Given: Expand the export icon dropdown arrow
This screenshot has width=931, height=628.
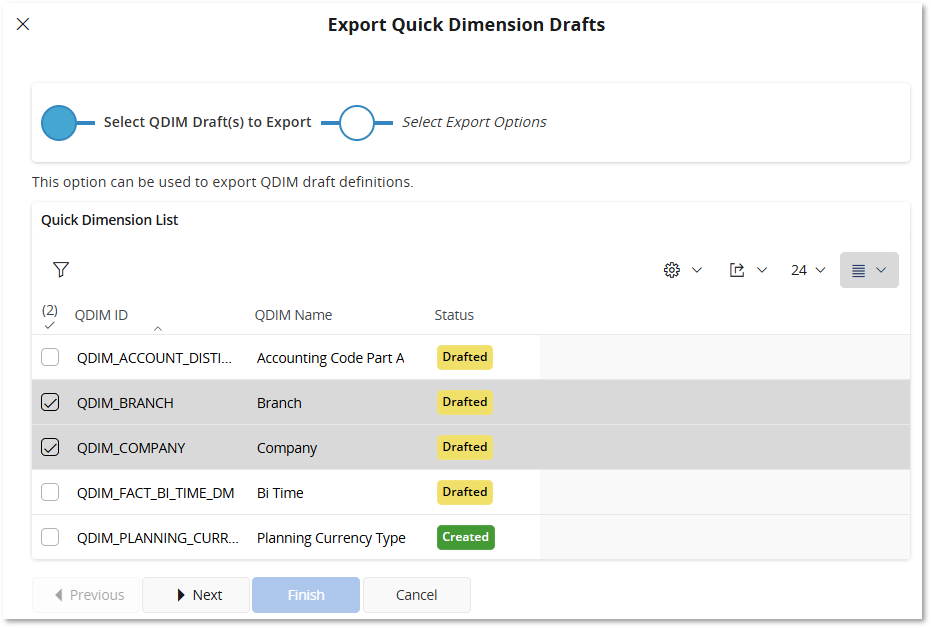Looking at the screenshot, I should (x=762, y=270).
